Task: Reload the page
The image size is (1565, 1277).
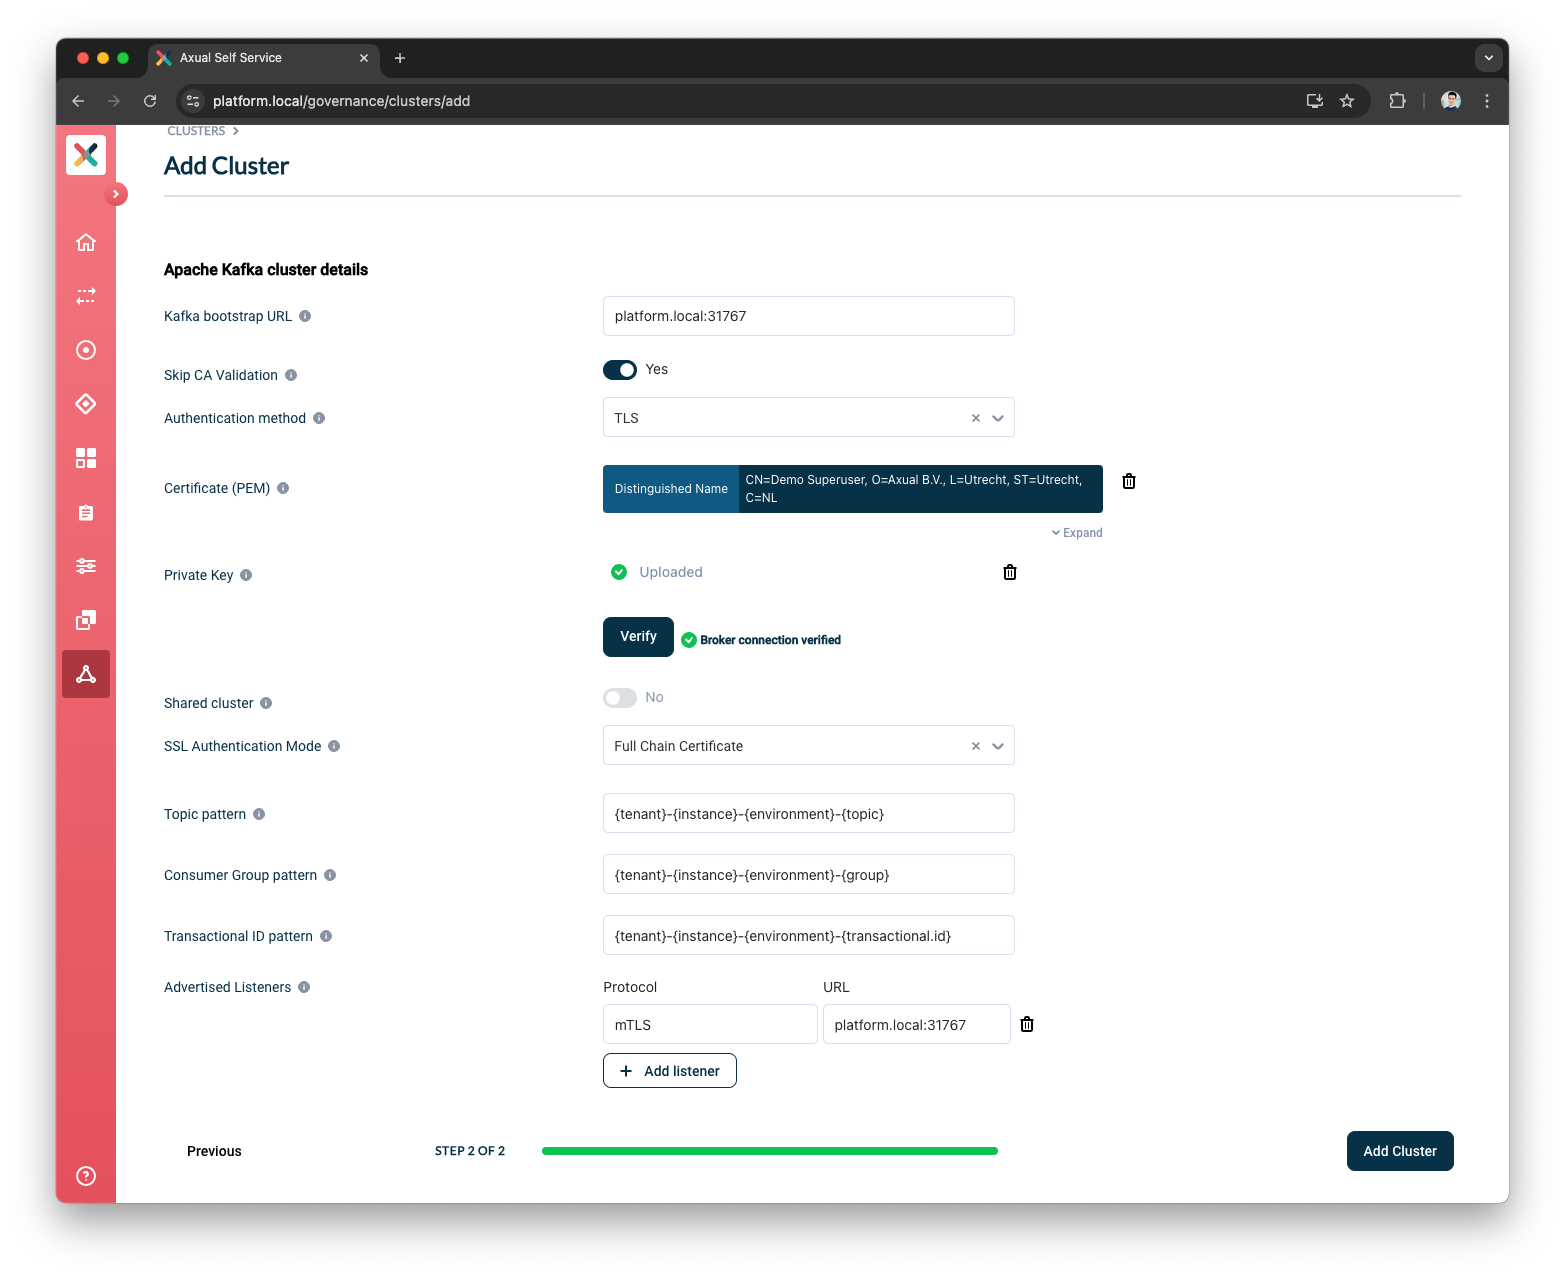Action: pos(150,101)
